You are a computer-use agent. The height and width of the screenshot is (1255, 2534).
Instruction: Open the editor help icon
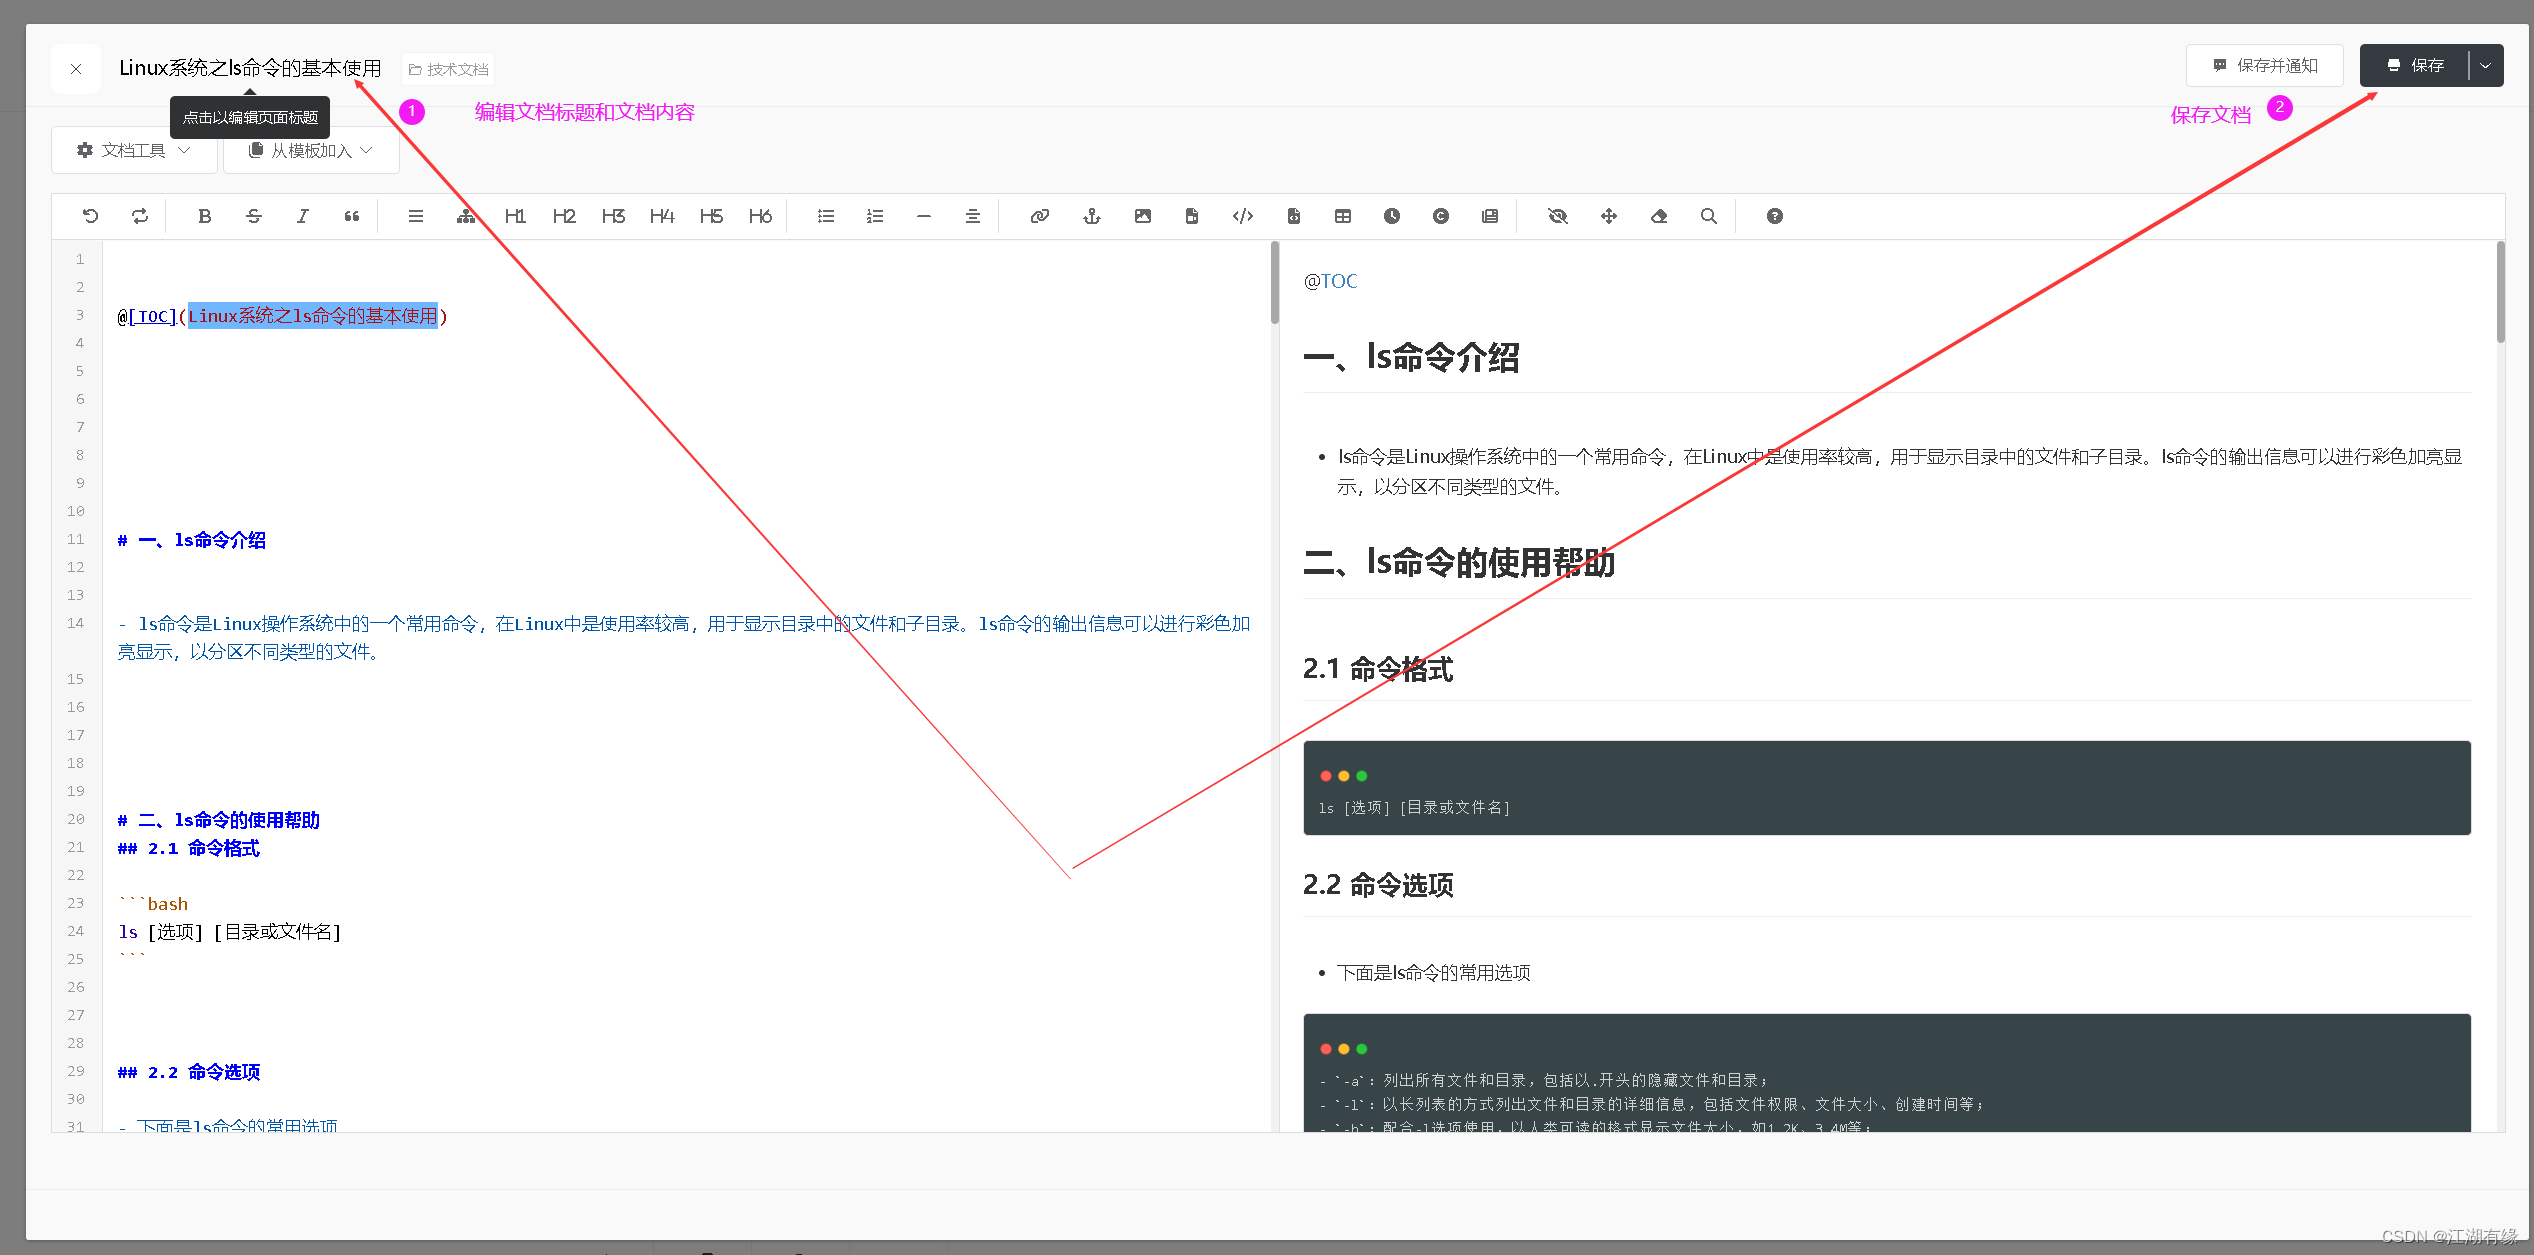pos(1775,216)
